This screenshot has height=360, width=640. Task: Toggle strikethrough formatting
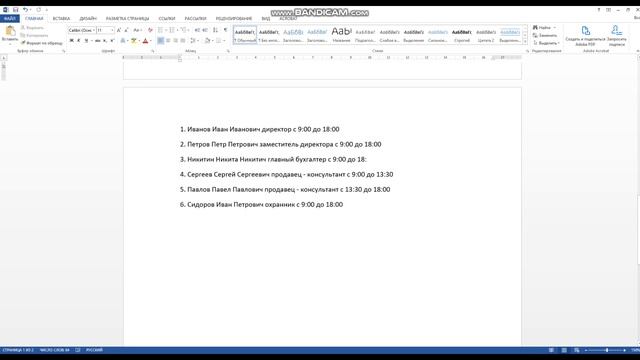[98, 41]
